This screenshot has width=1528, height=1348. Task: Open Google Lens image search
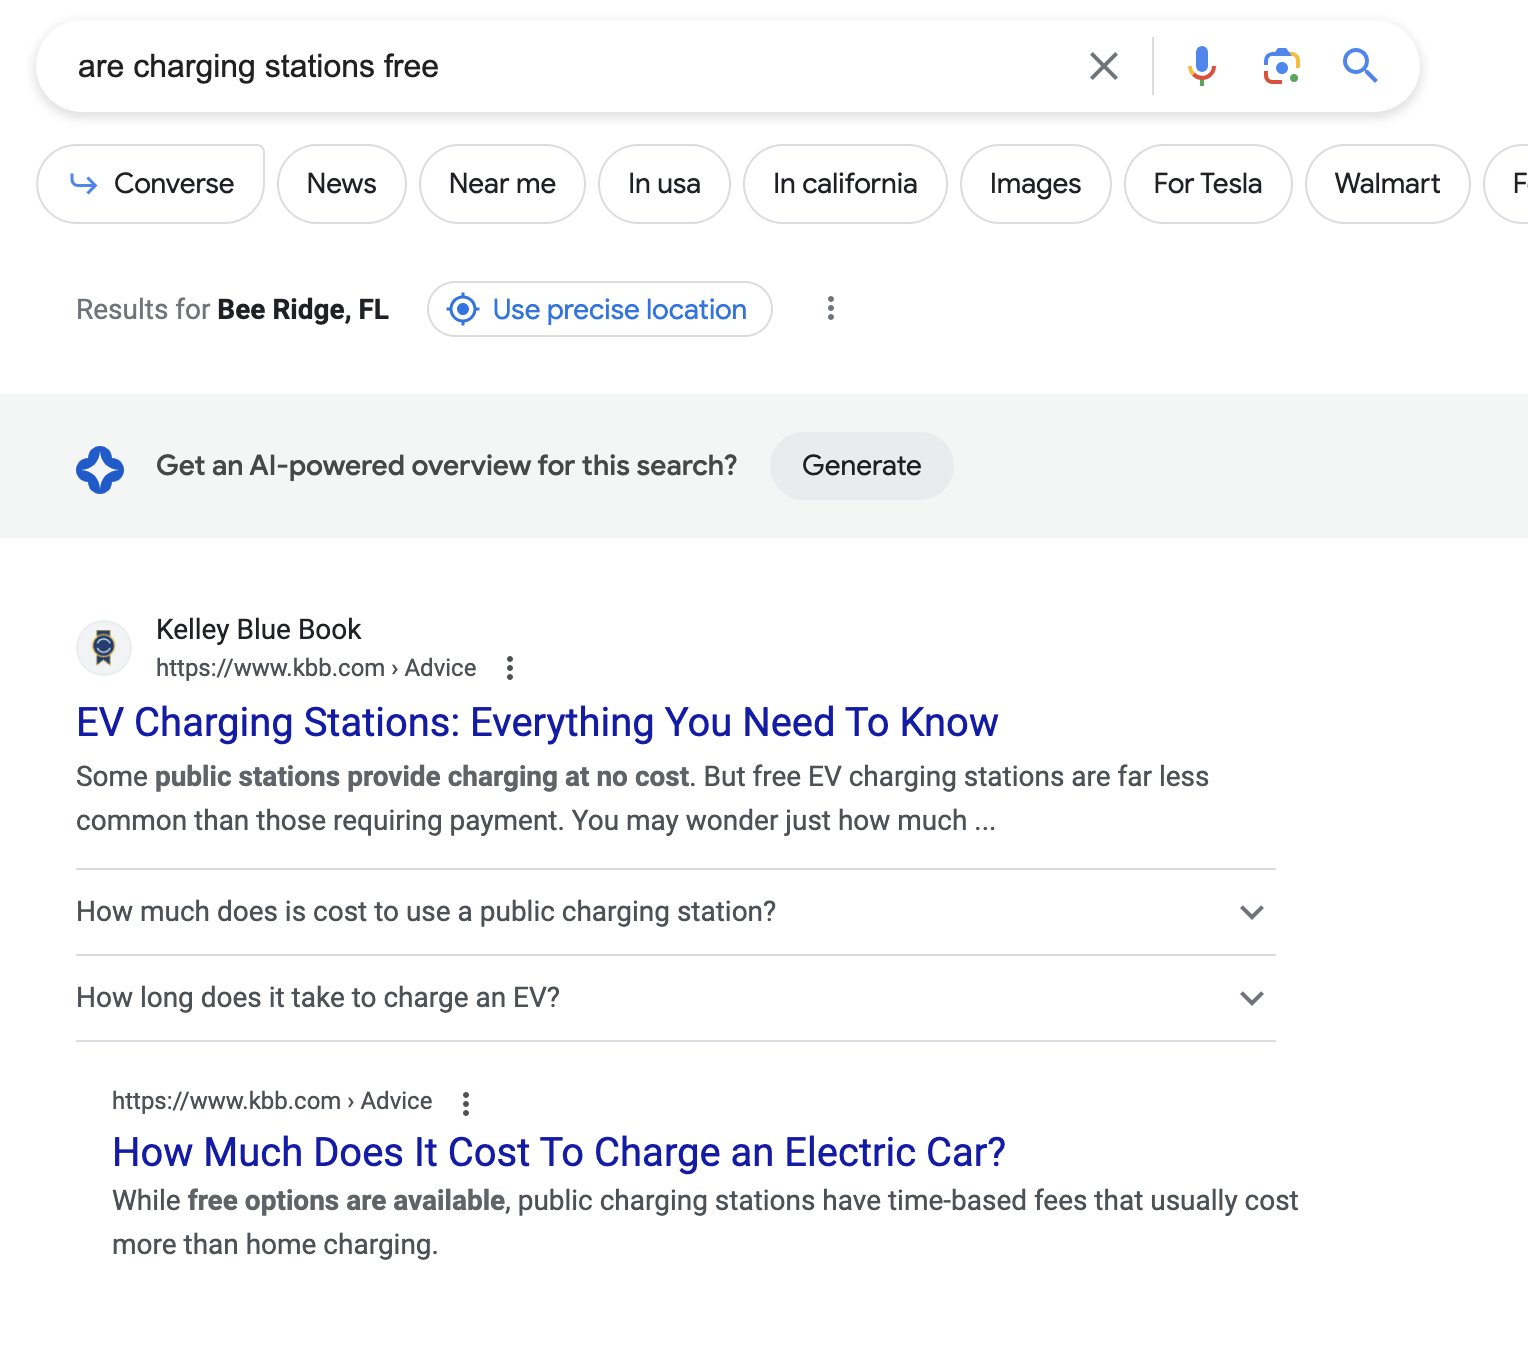1281,66
